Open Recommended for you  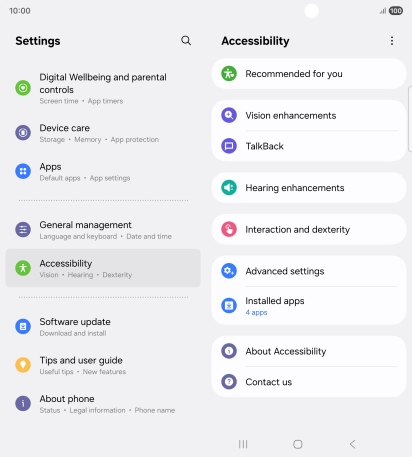(309, 74)
